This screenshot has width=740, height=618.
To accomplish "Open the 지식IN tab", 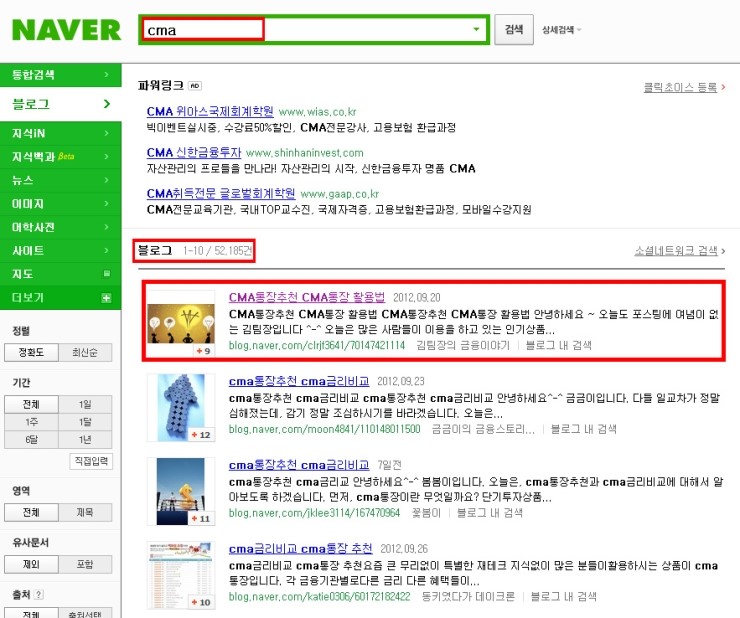I will click(60, 133).
